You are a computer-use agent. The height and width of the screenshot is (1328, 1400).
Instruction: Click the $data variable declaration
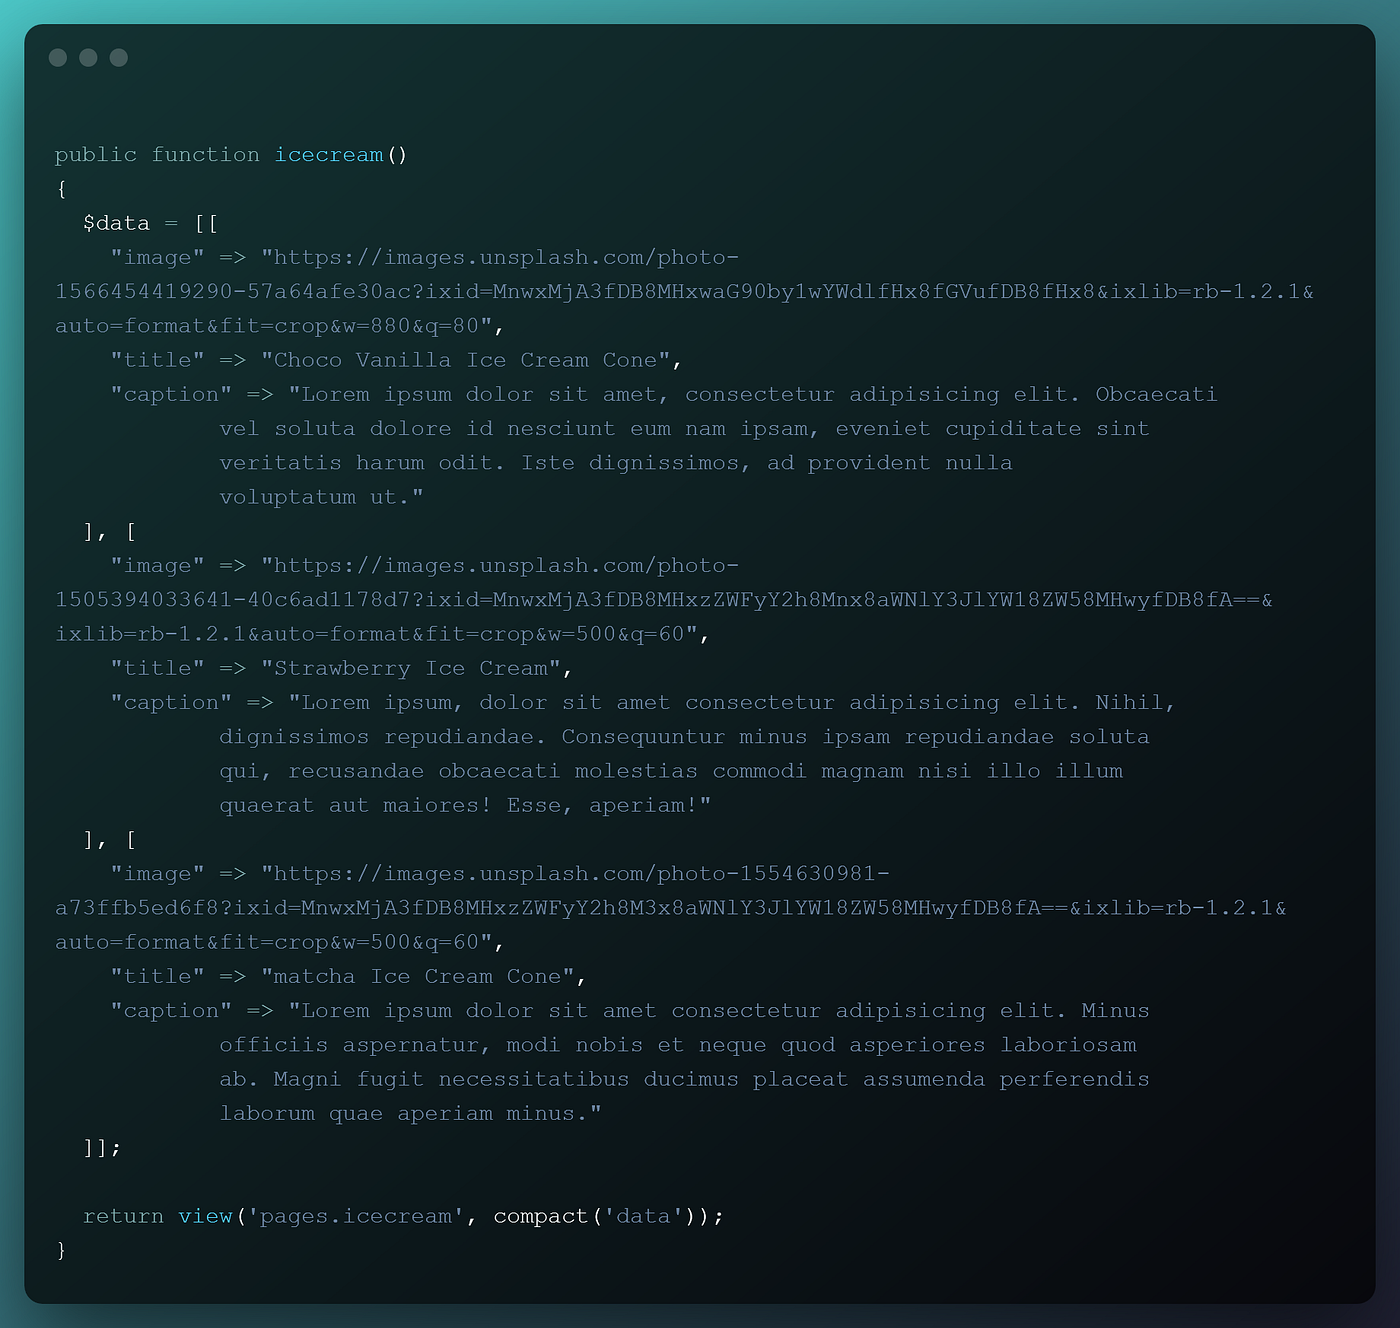click(117, 222)
